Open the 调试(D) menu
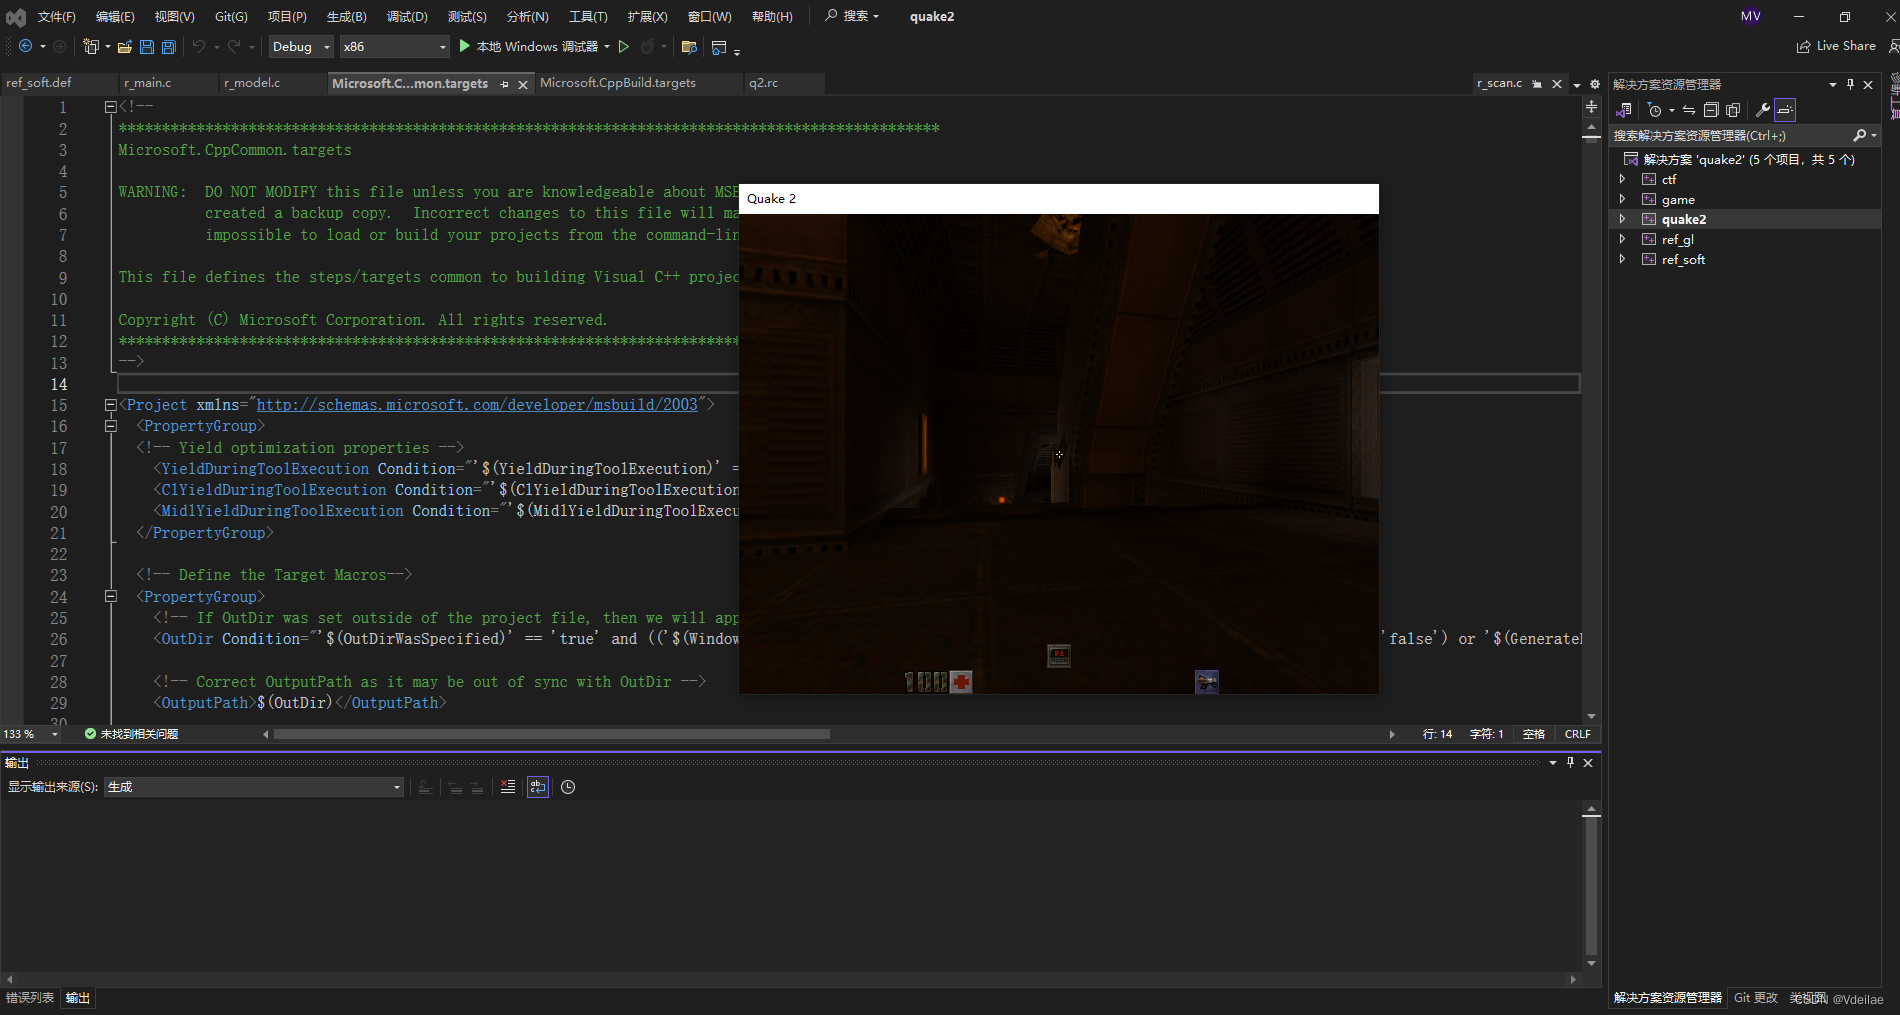 coord(405,16)
